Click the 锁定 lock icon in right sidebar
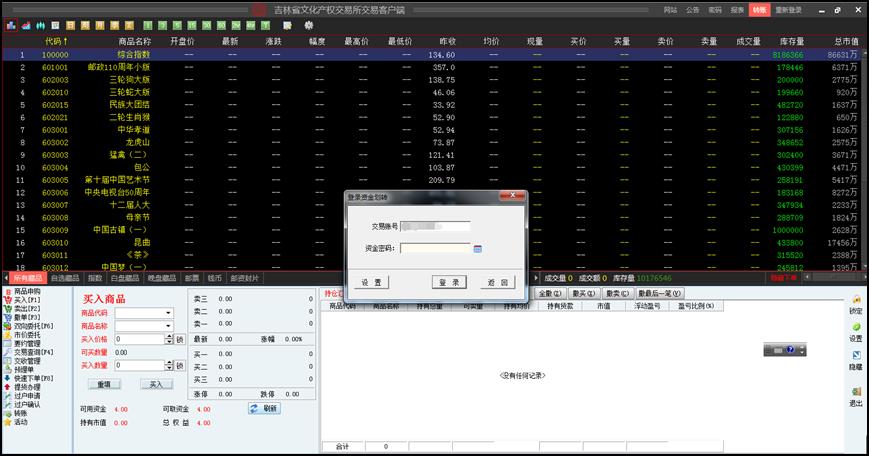Image resolution: width=869 pixels, height=456 pixels. [855, 303]
